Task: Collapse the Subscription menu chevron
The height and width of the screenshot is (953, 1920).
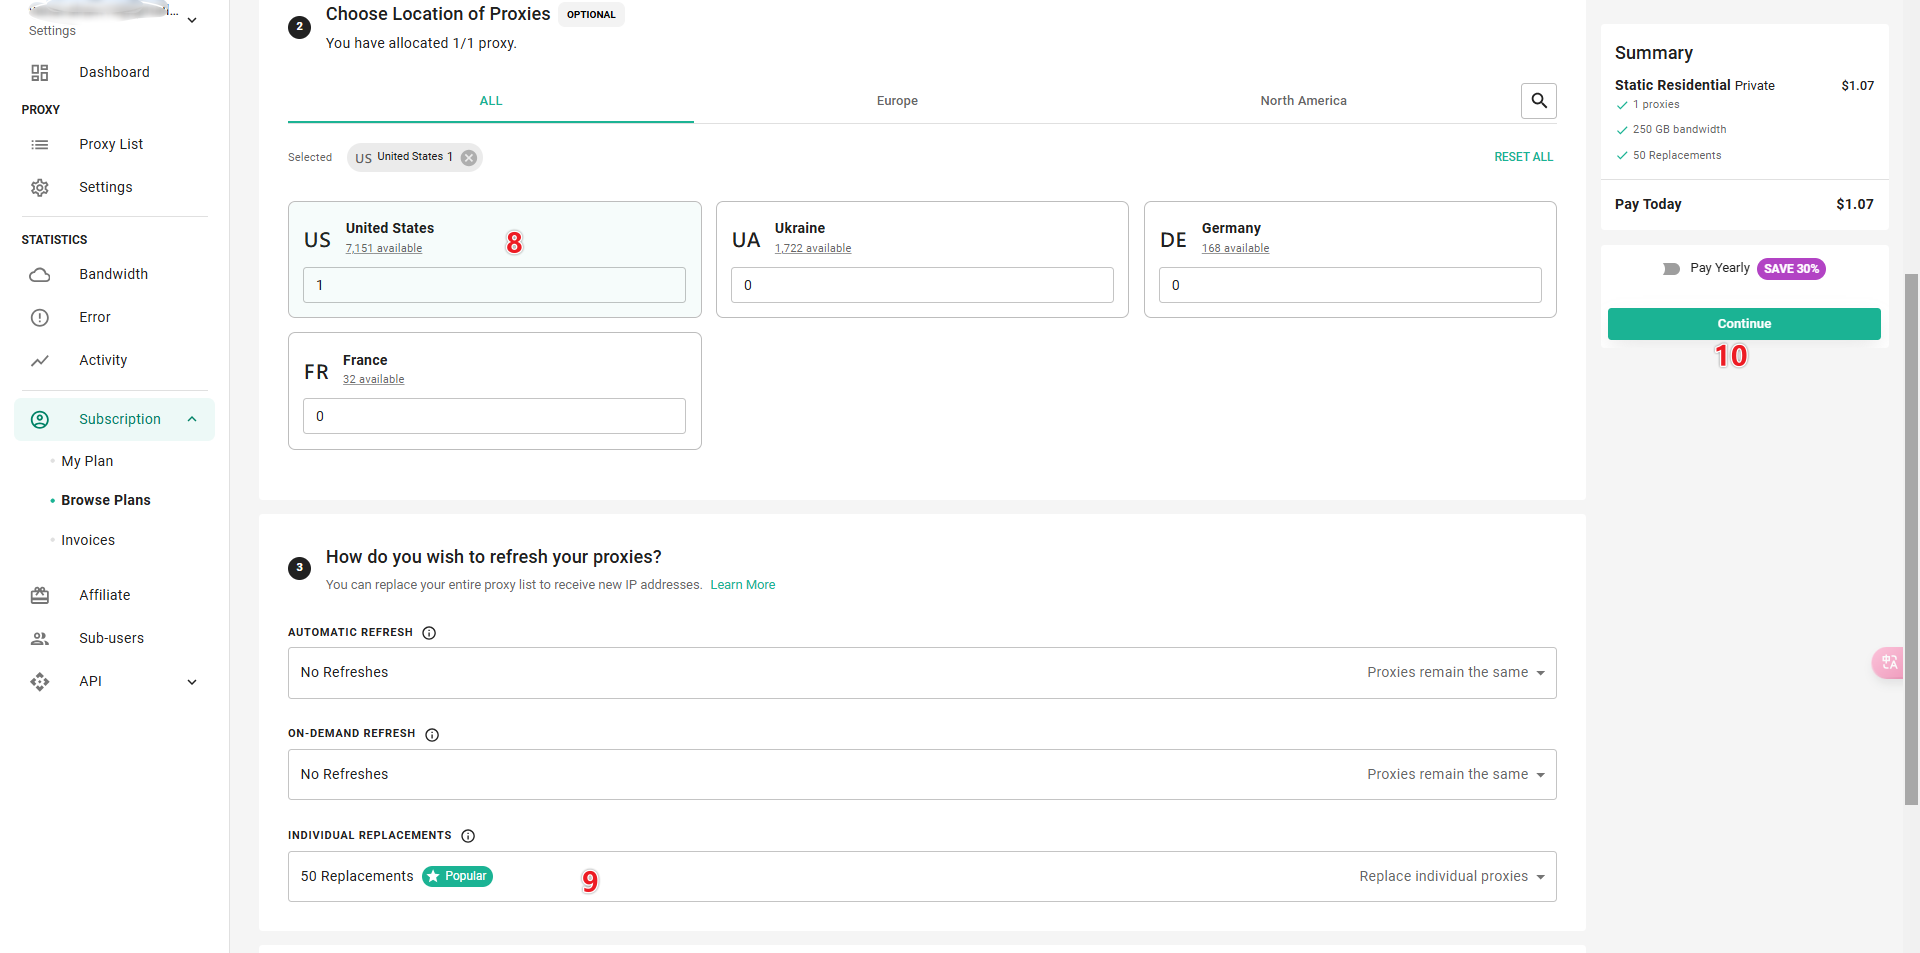Action: point(192,420)
